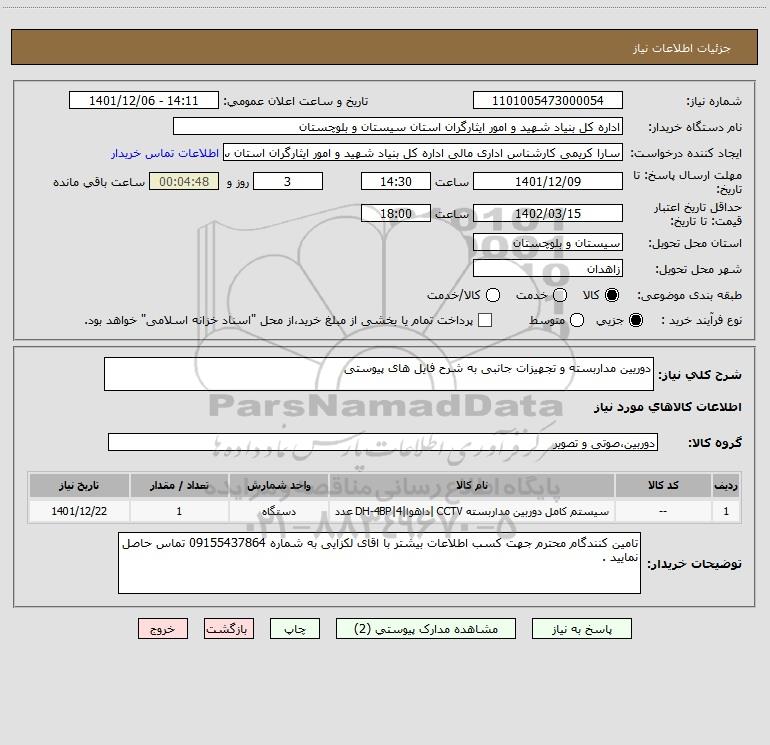Screen dimensions: 770x745
Task: Click the شرح کلی نیاز description box
Action: [x=379, y=374]
